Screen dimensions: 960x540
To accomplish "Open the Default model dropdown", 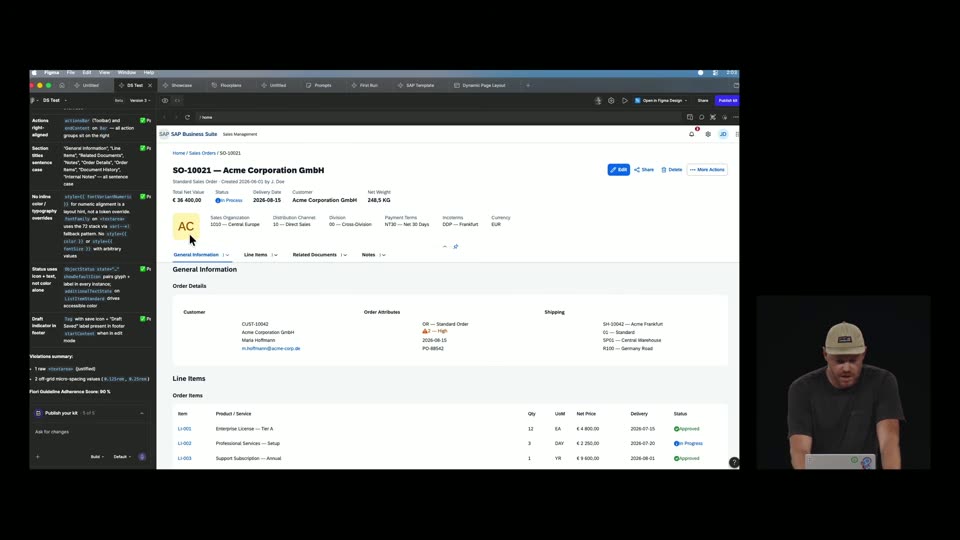I will (122, 457).
